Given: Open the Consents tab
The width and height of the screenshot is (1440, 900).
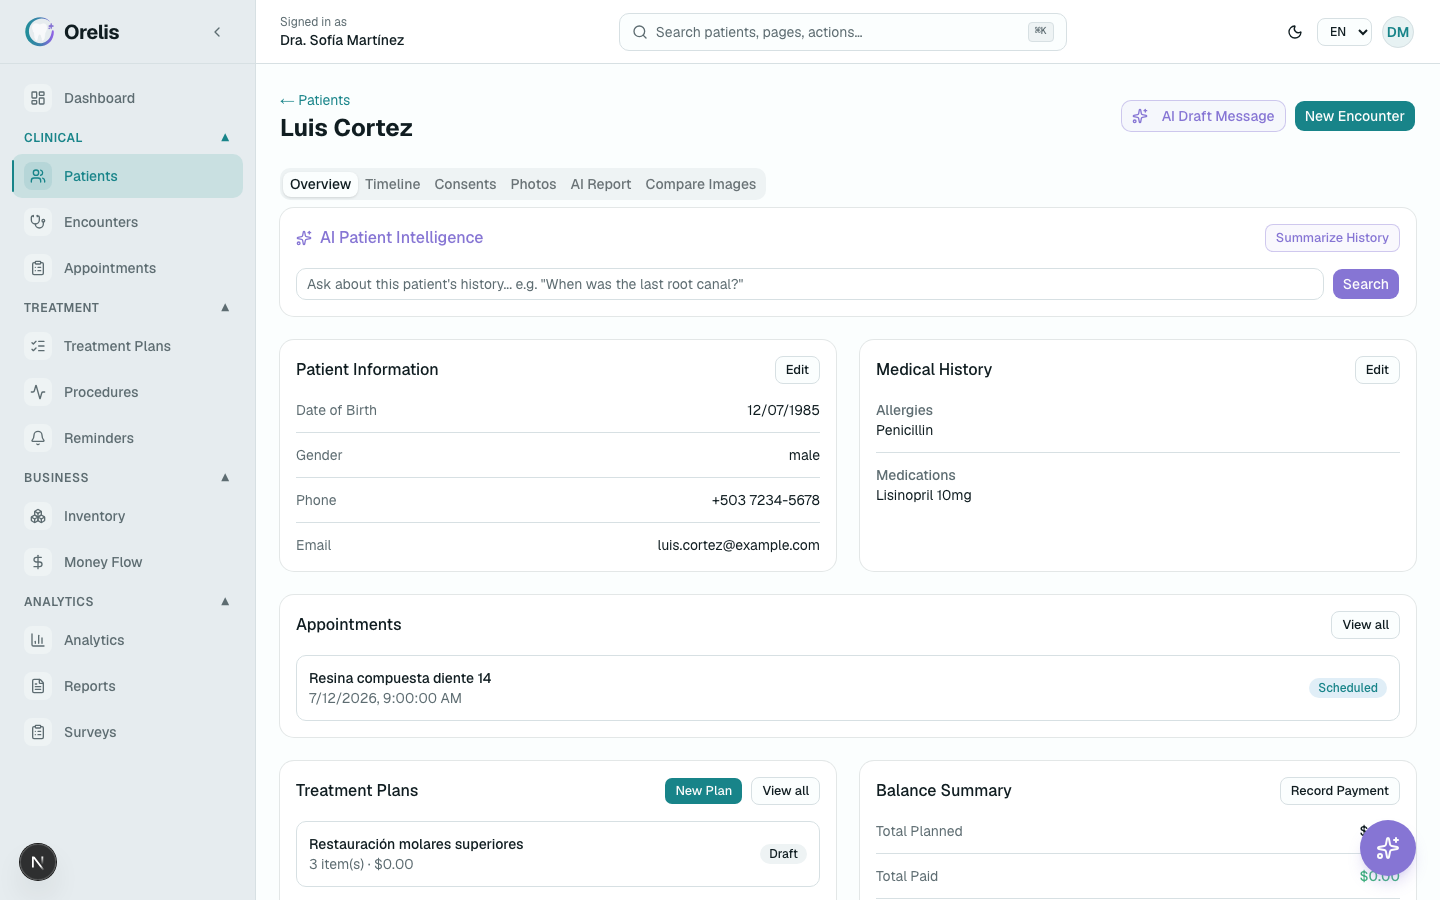Looking at the screenshot, I should (x=465, y=184).
